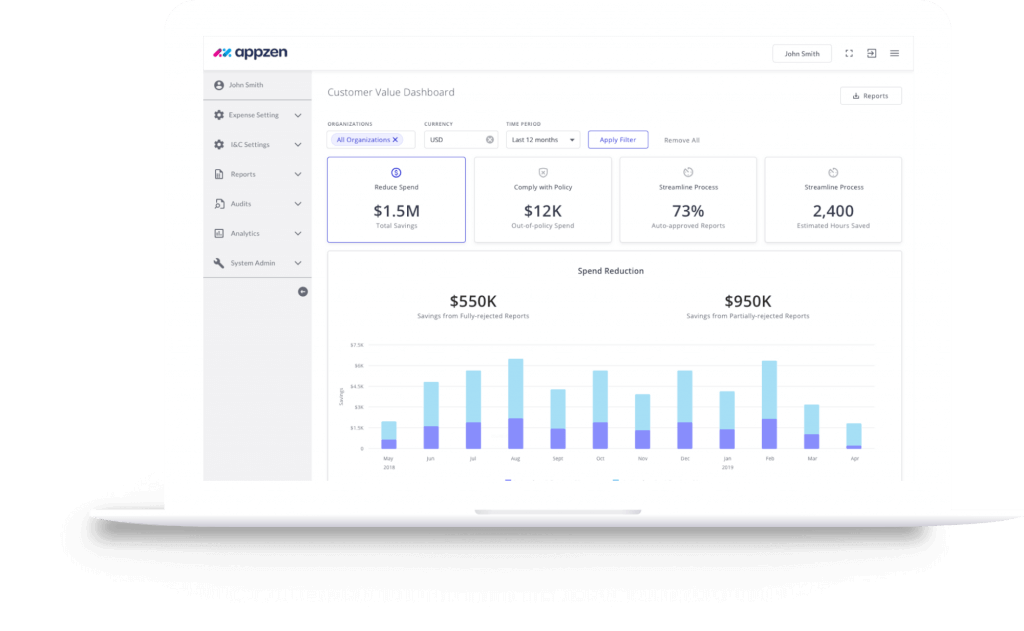1024x631 pixels.
Task: Open the fullscreen icon in the header
Action: pos(849,53)
